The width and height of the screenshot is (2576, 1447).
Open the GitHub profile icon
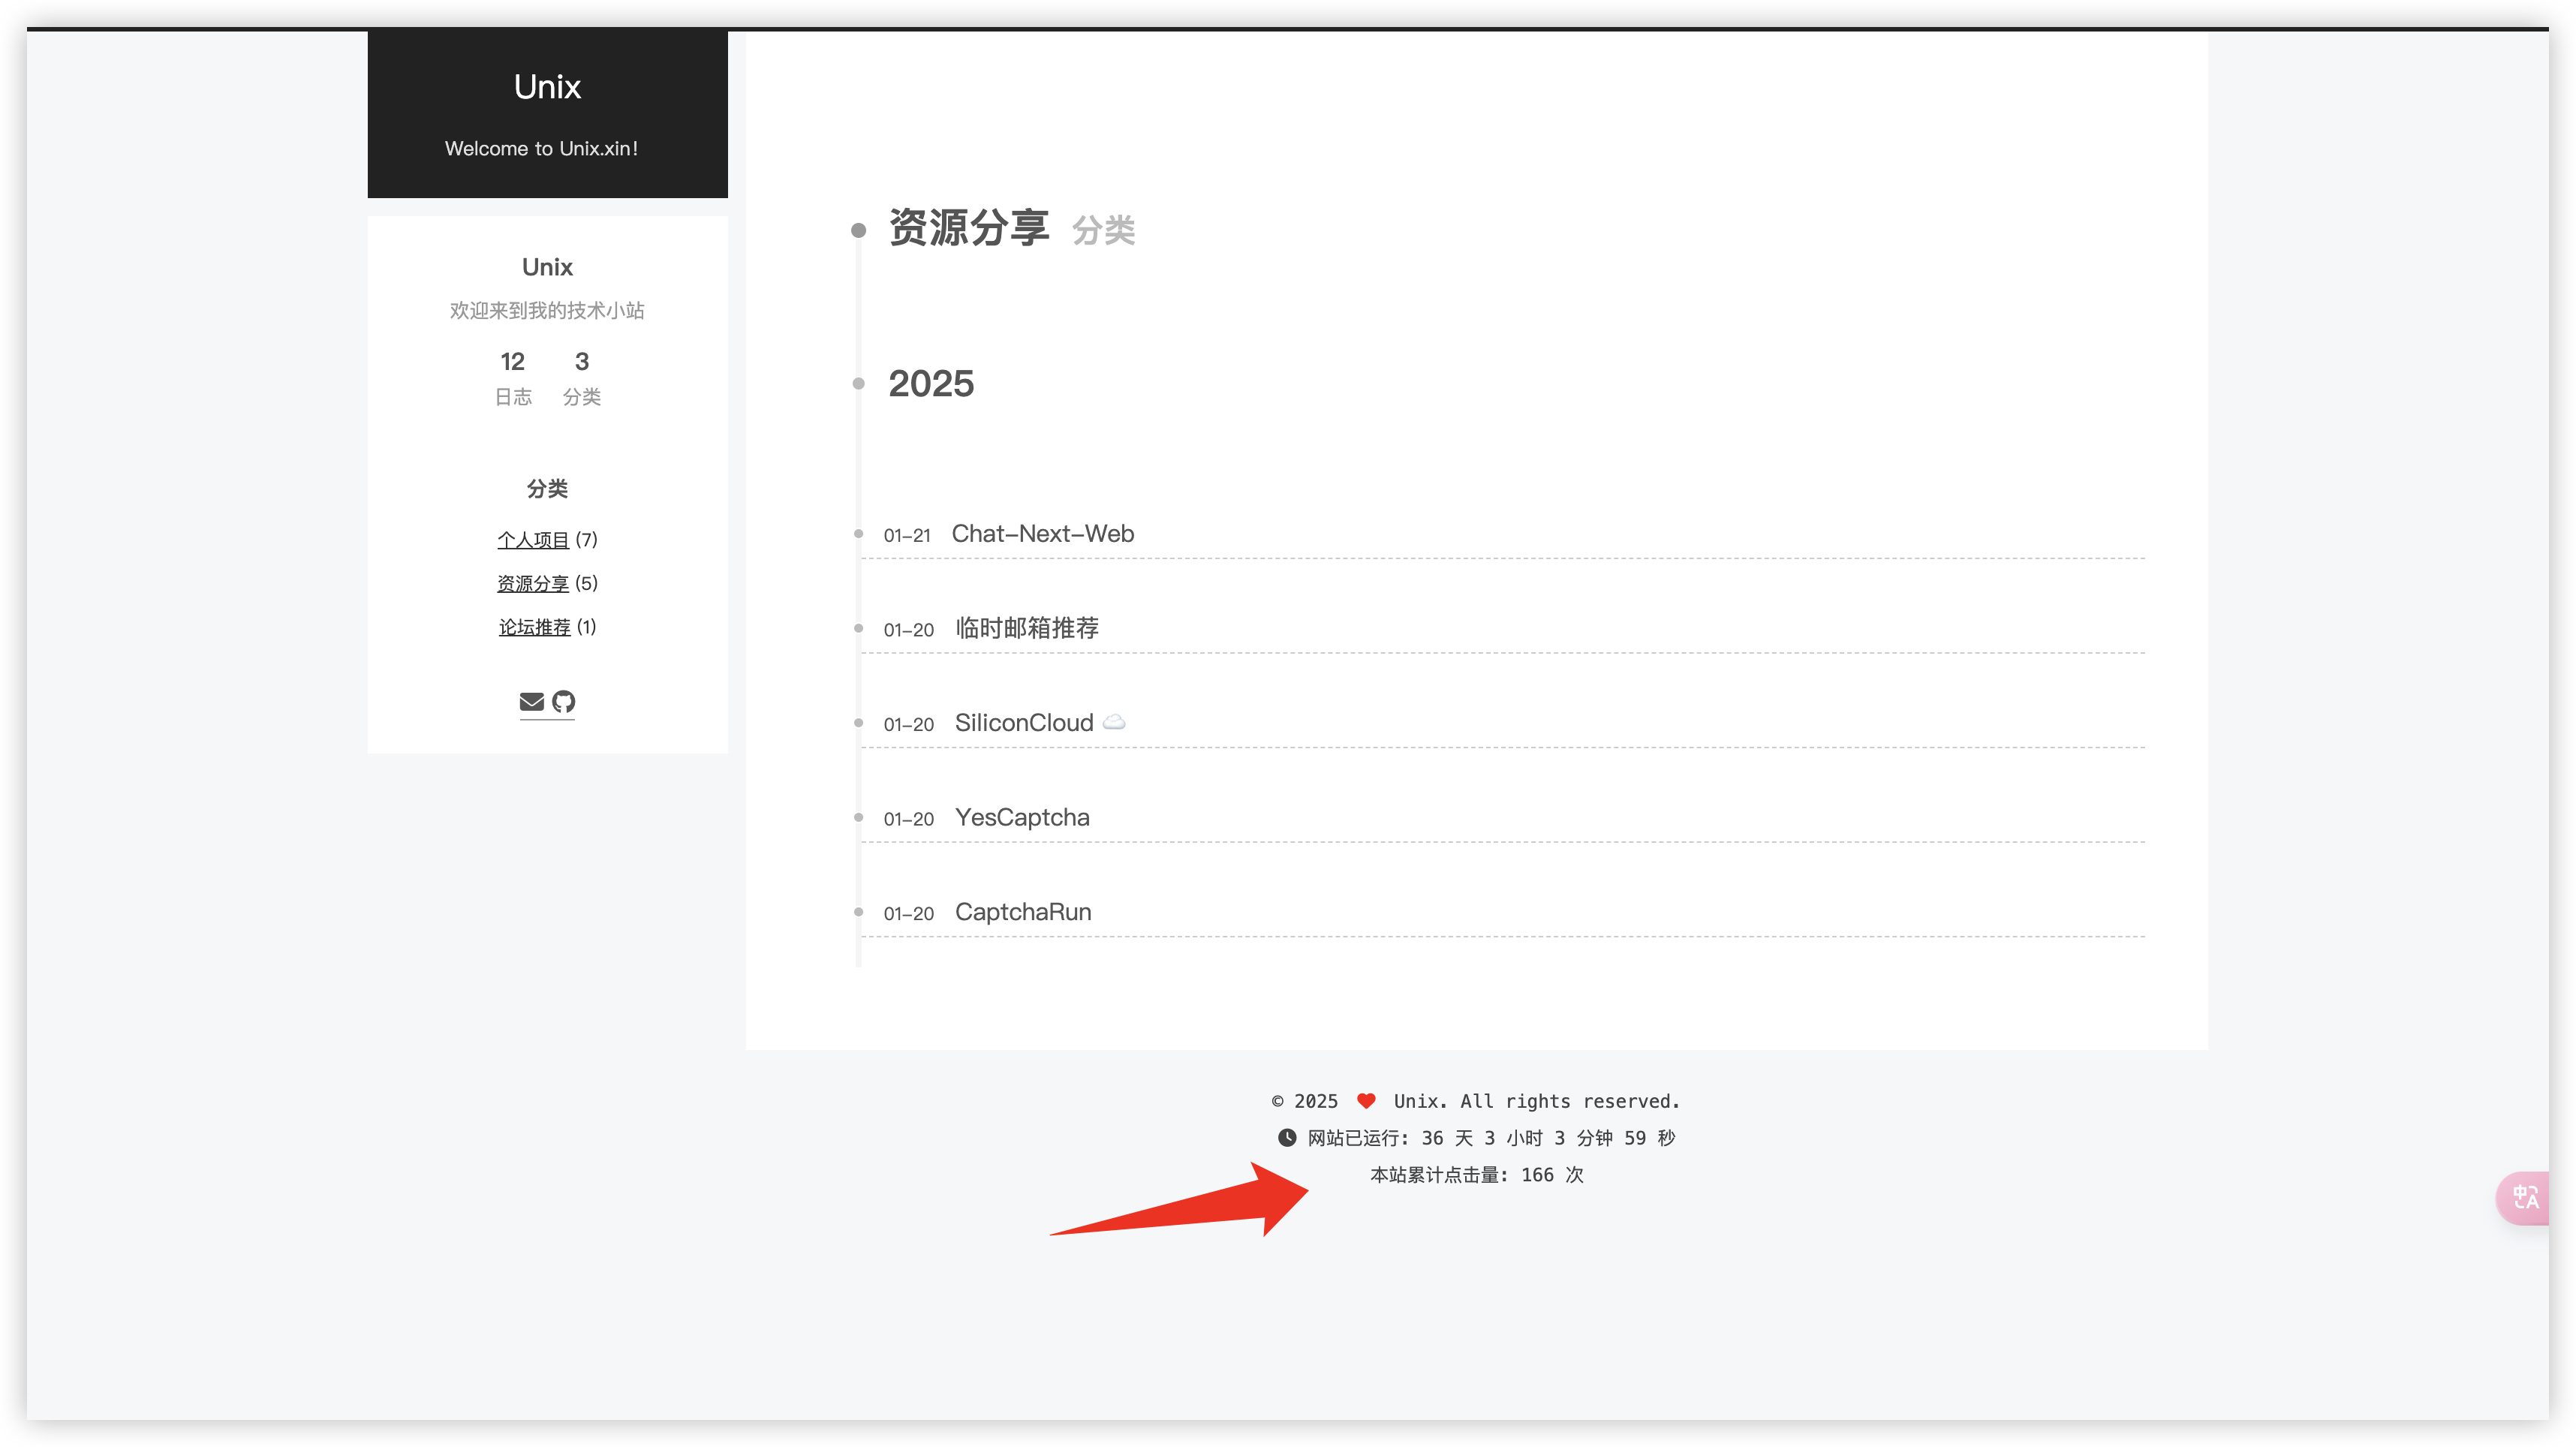[563, 702]
